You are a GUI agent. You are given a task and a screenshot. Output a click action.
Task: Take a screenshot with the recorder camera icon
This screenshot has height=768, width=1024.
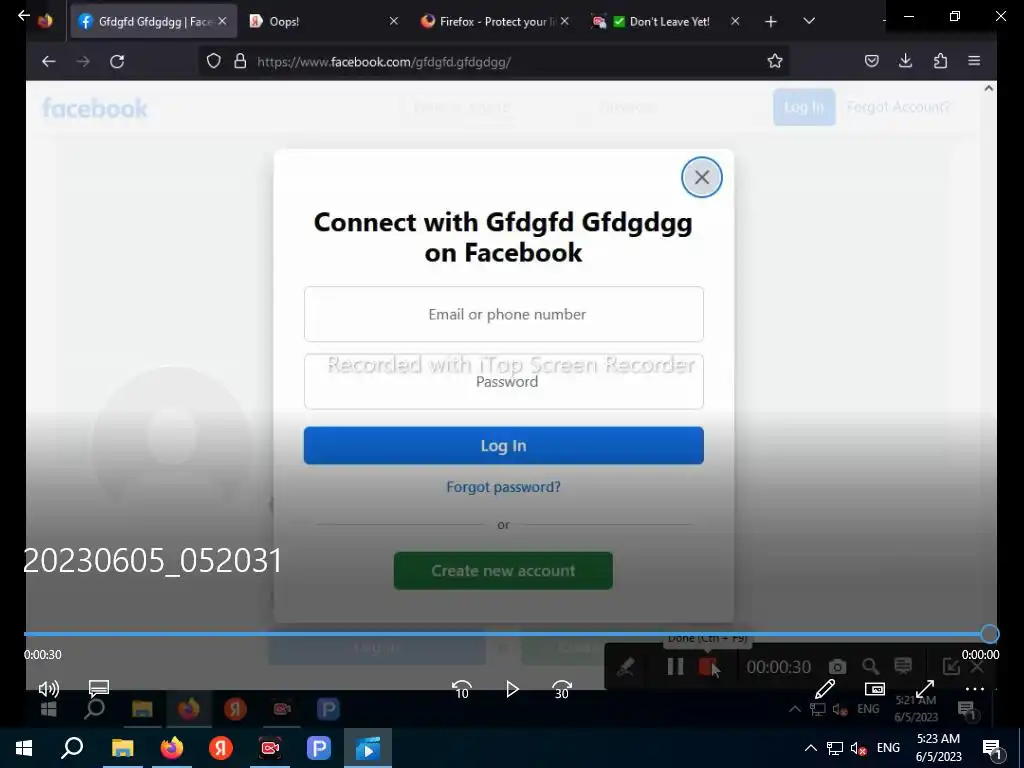[x=837, y=667]
